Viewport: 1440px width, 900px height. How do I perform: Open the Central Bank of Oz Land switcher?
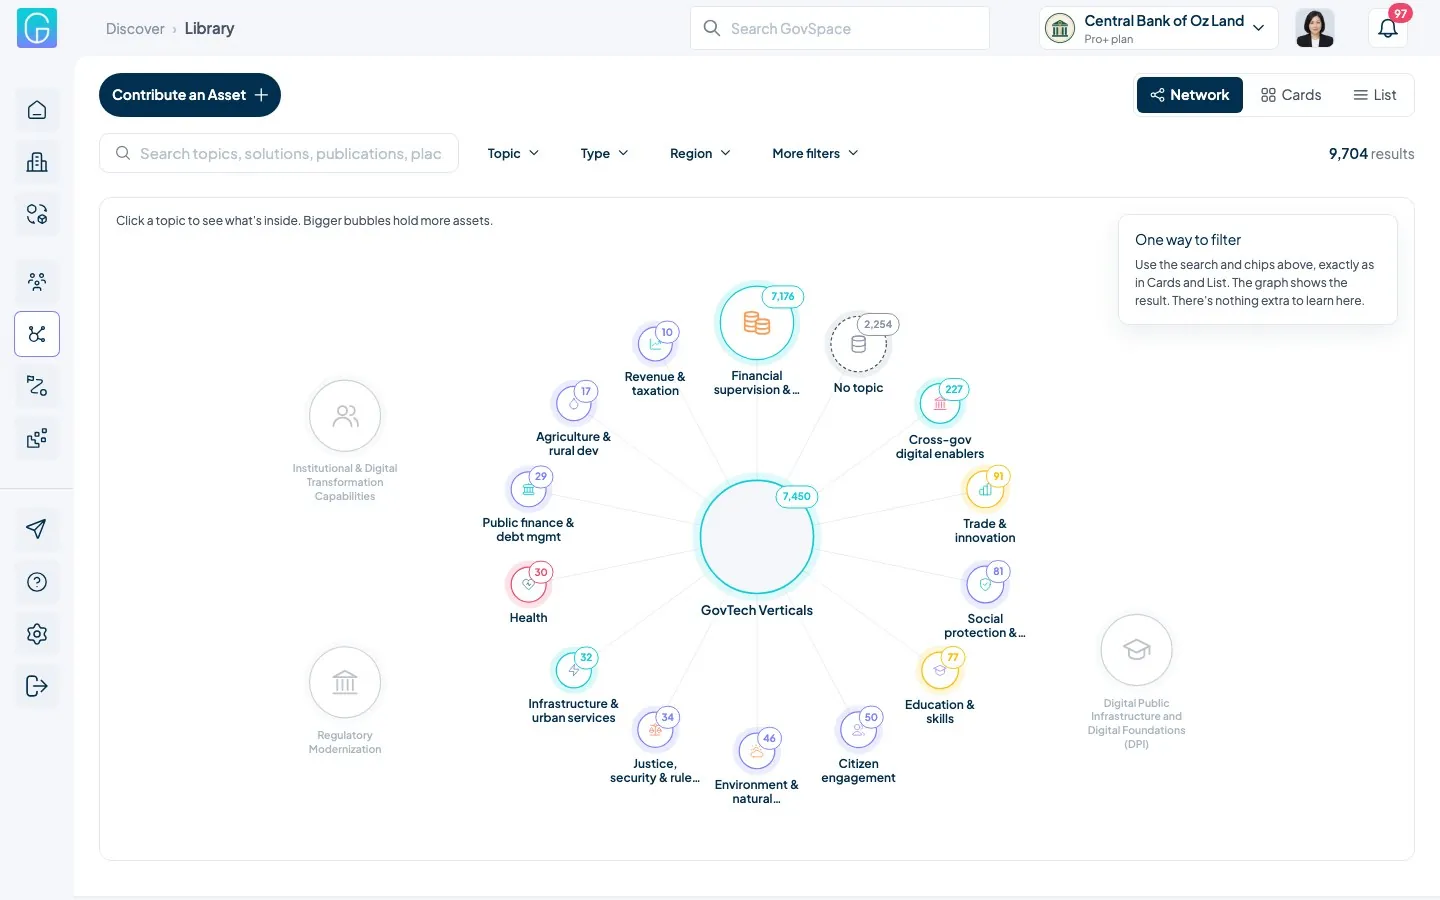[1158, 28]
